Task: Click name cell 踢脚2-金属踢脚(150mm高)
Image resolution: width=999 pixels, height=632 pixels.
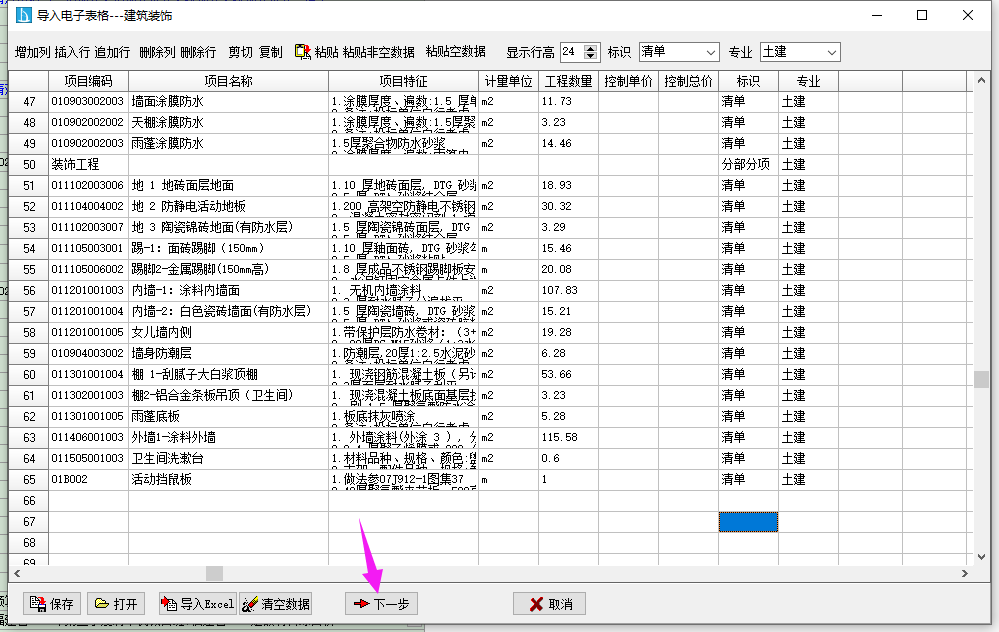Action: pyautogui.click(x=229, y=269)
